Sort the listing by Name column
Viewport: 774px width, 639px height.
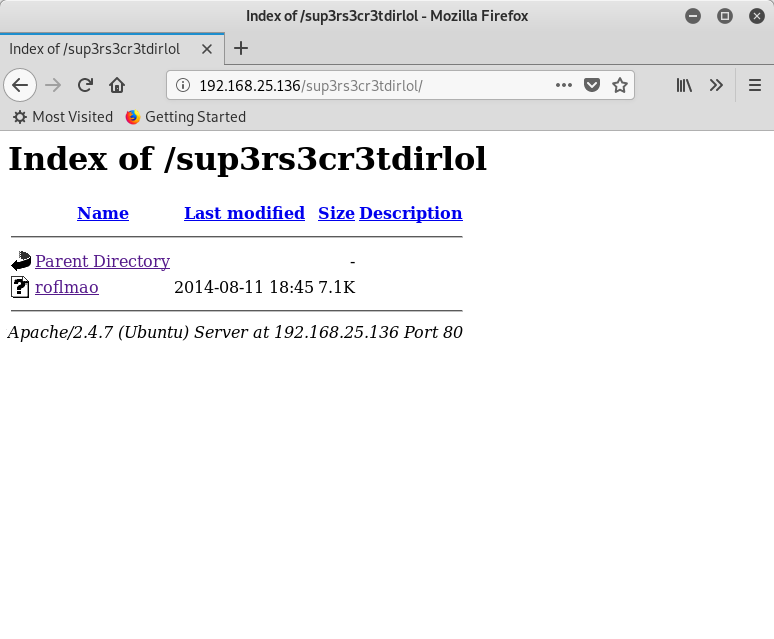(103, 213)
